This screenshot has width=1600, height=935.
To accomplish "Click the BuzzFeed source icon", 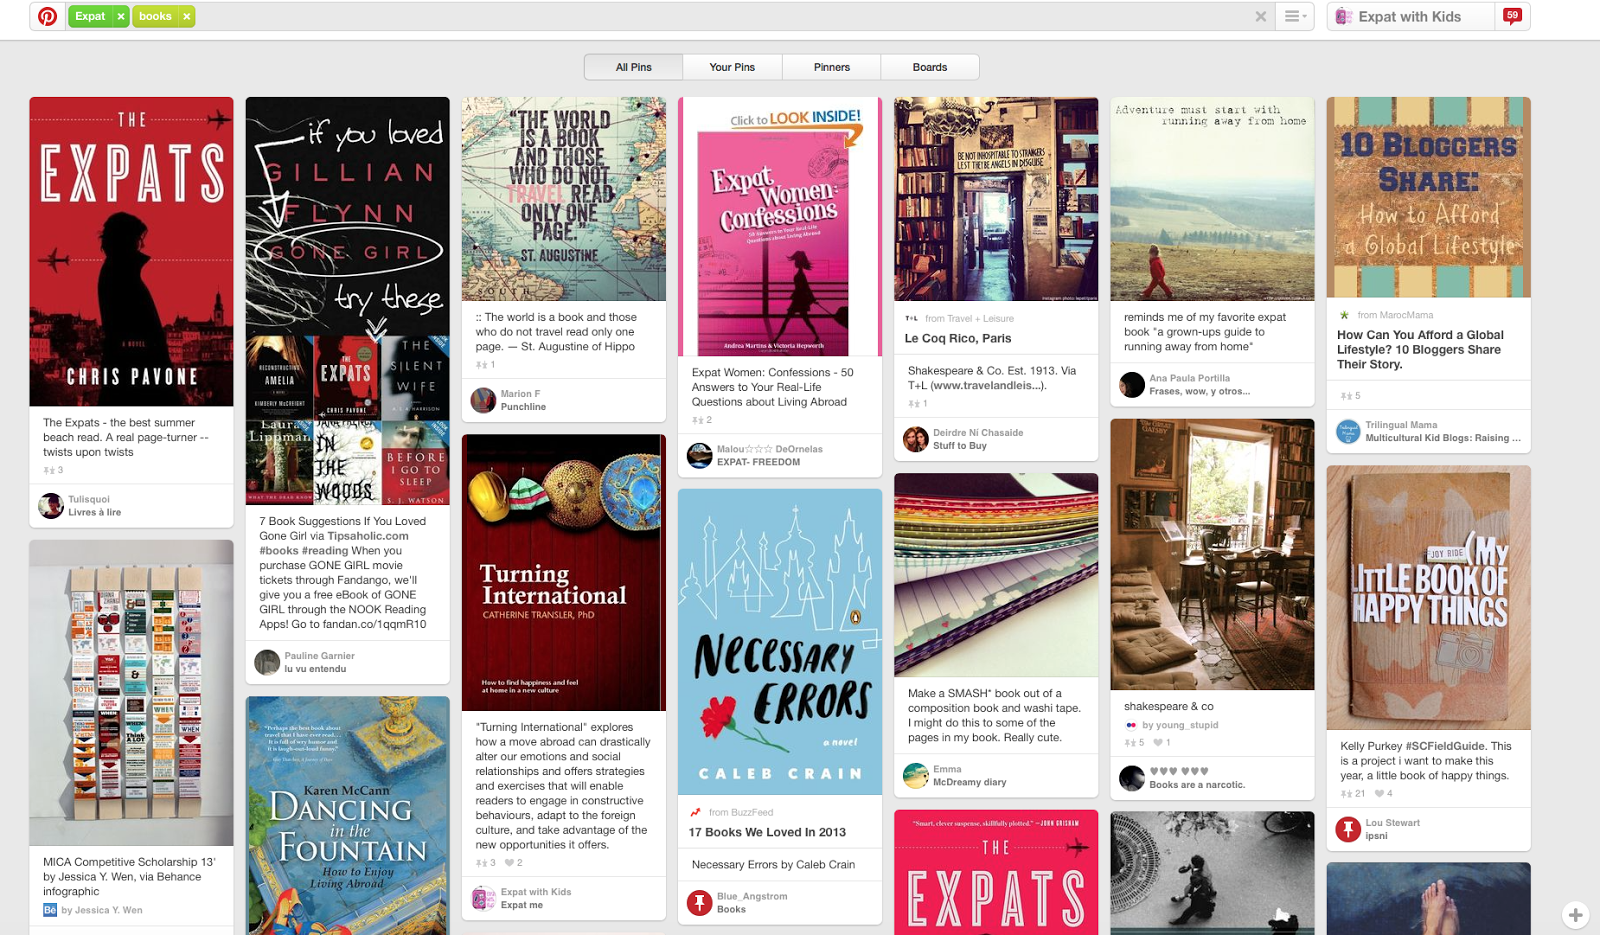I will tap(695, 812).
